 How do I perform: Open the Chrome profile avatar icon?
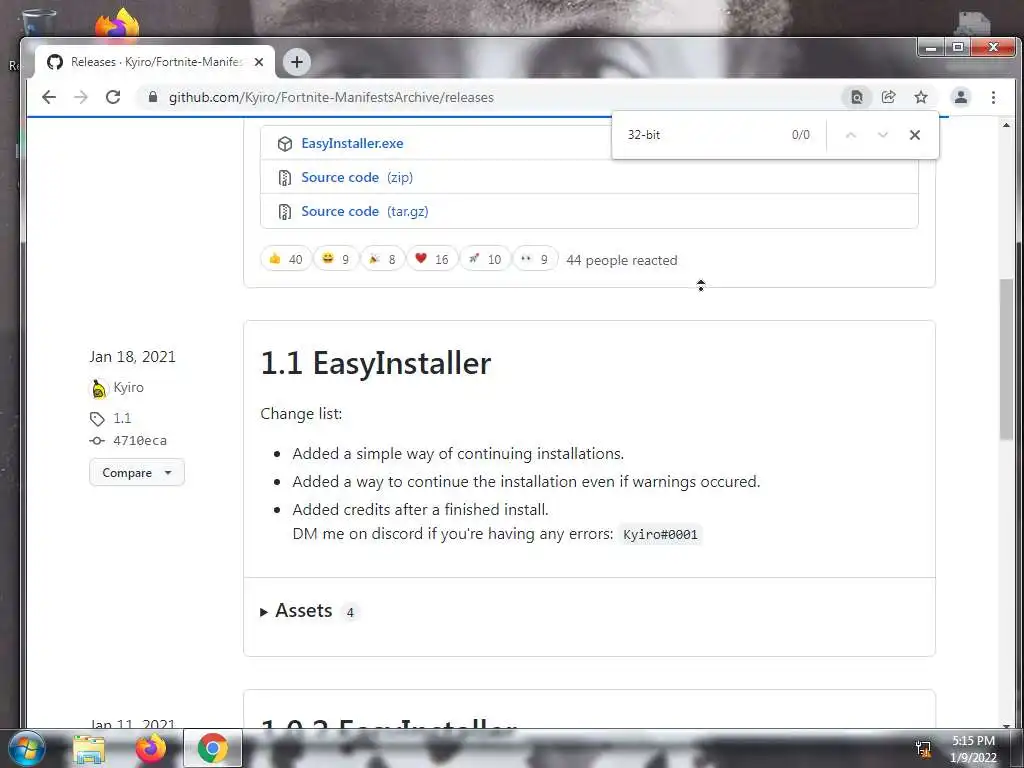961,97
